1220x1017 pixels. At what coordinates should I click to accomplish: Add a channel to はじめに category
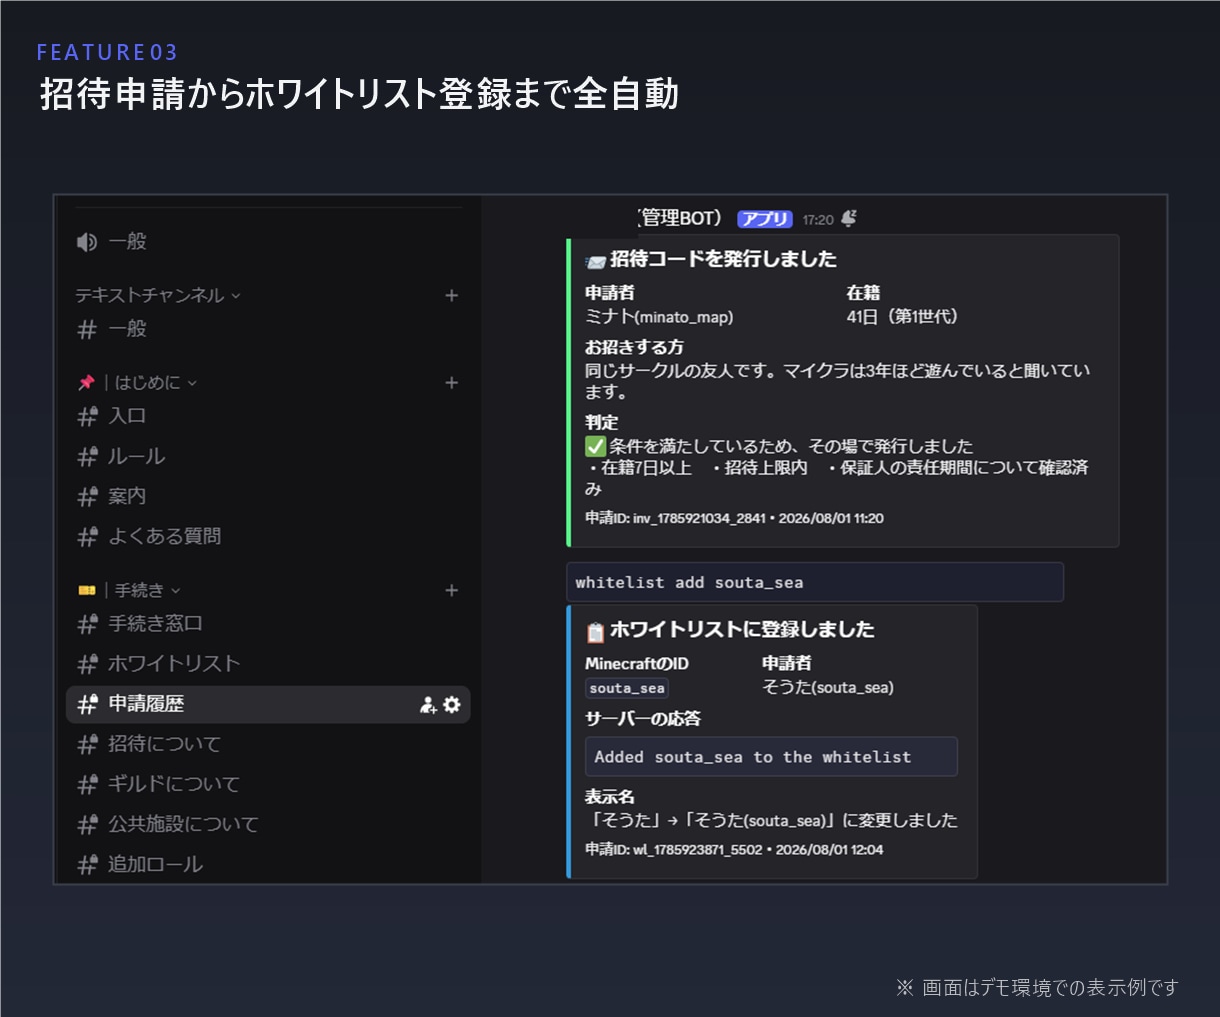click(x=451, y=382)
